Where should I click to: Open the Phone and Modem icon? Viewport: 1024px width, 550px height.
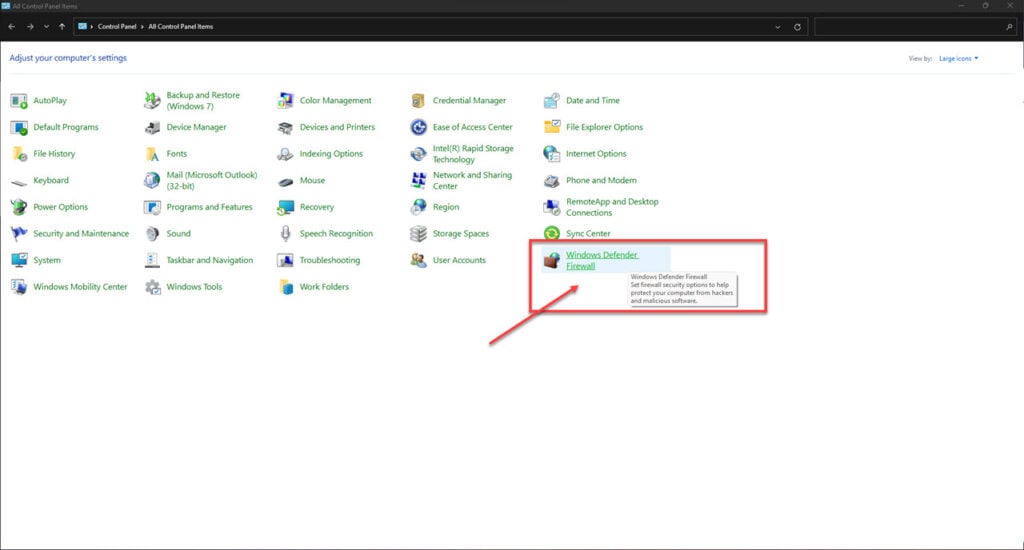coord(552,181)
